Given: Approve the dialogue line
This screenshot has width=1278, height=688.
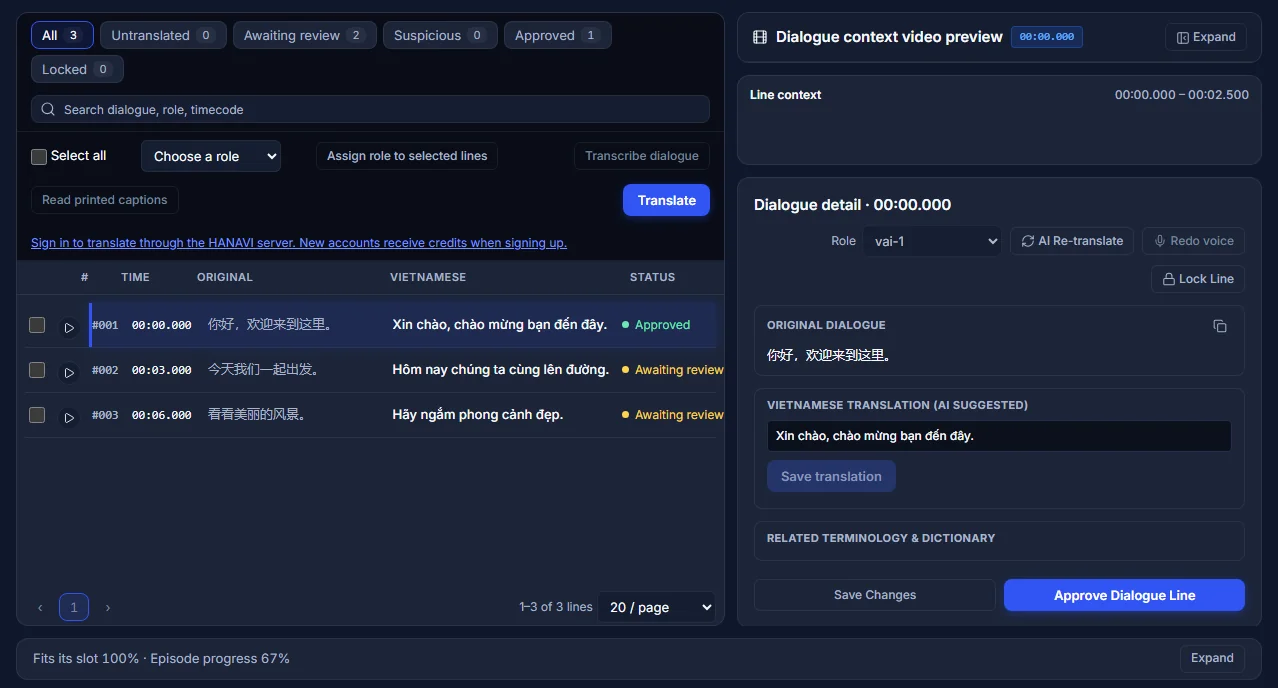Looking at the screenshot, I should coord(1124,595).
